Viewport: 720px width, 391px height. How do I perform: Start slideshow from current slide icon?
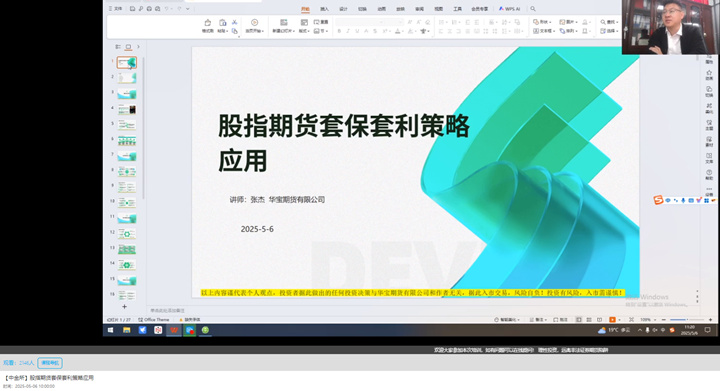254,22
